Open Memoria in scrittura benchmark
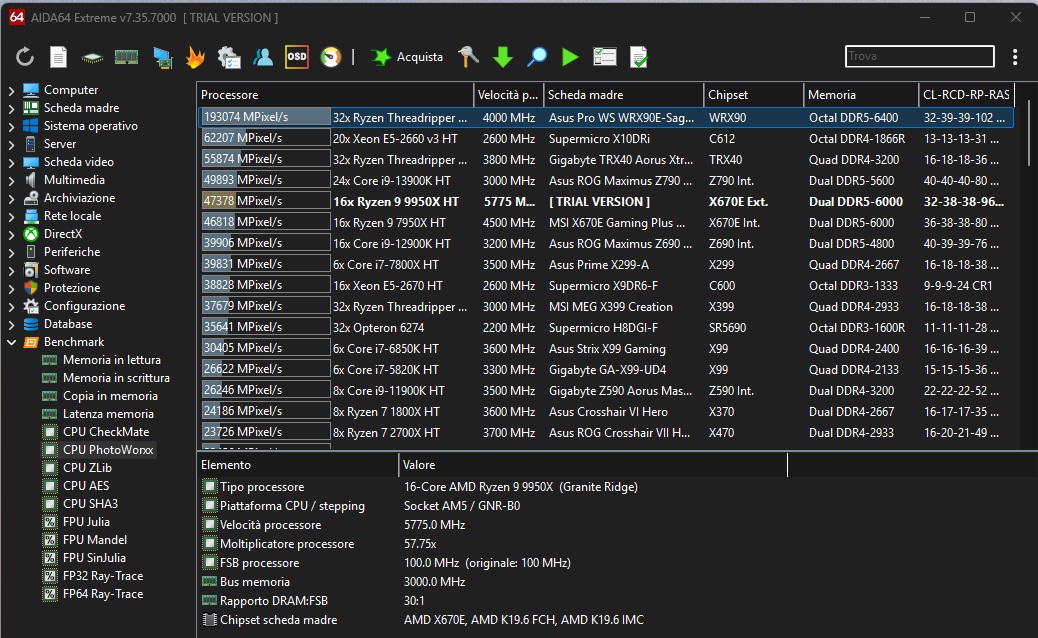This screenshot has width=1038, height=638. click(x=116, y=378)
